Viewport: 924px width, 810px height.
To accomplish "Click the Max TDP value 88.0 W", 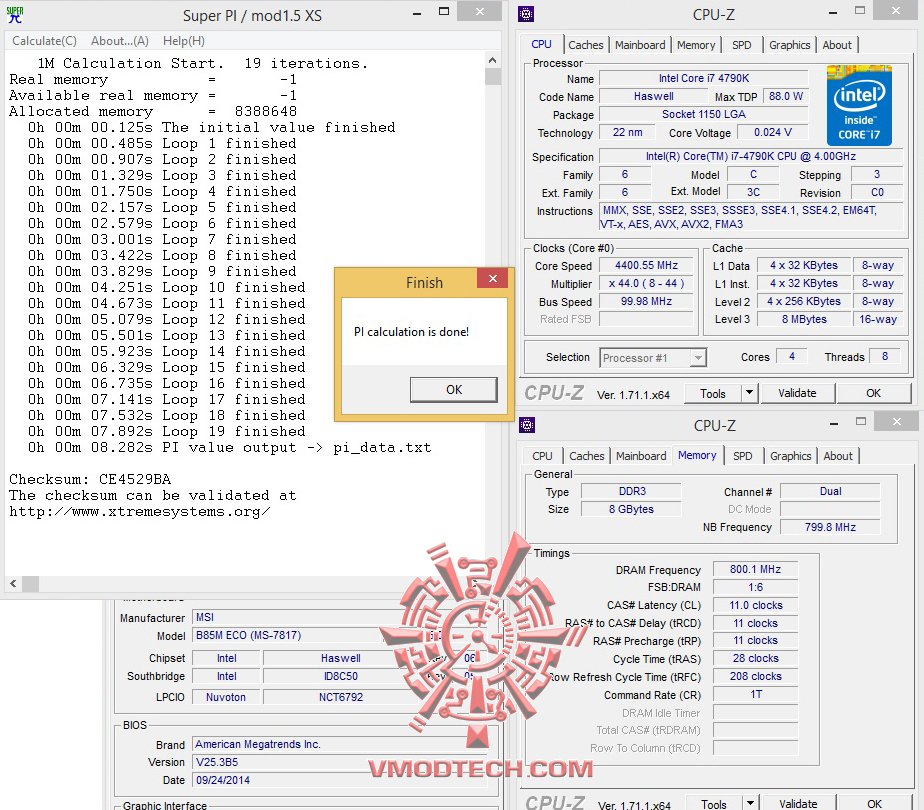I will coord(786,96).
